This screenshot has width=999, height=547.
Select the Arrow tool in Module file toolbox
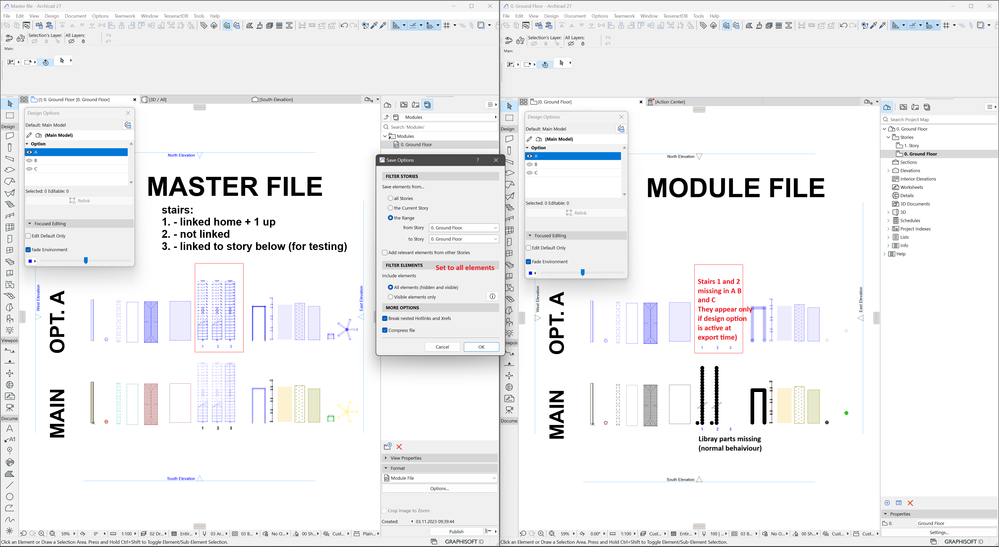tap(509, 106)
